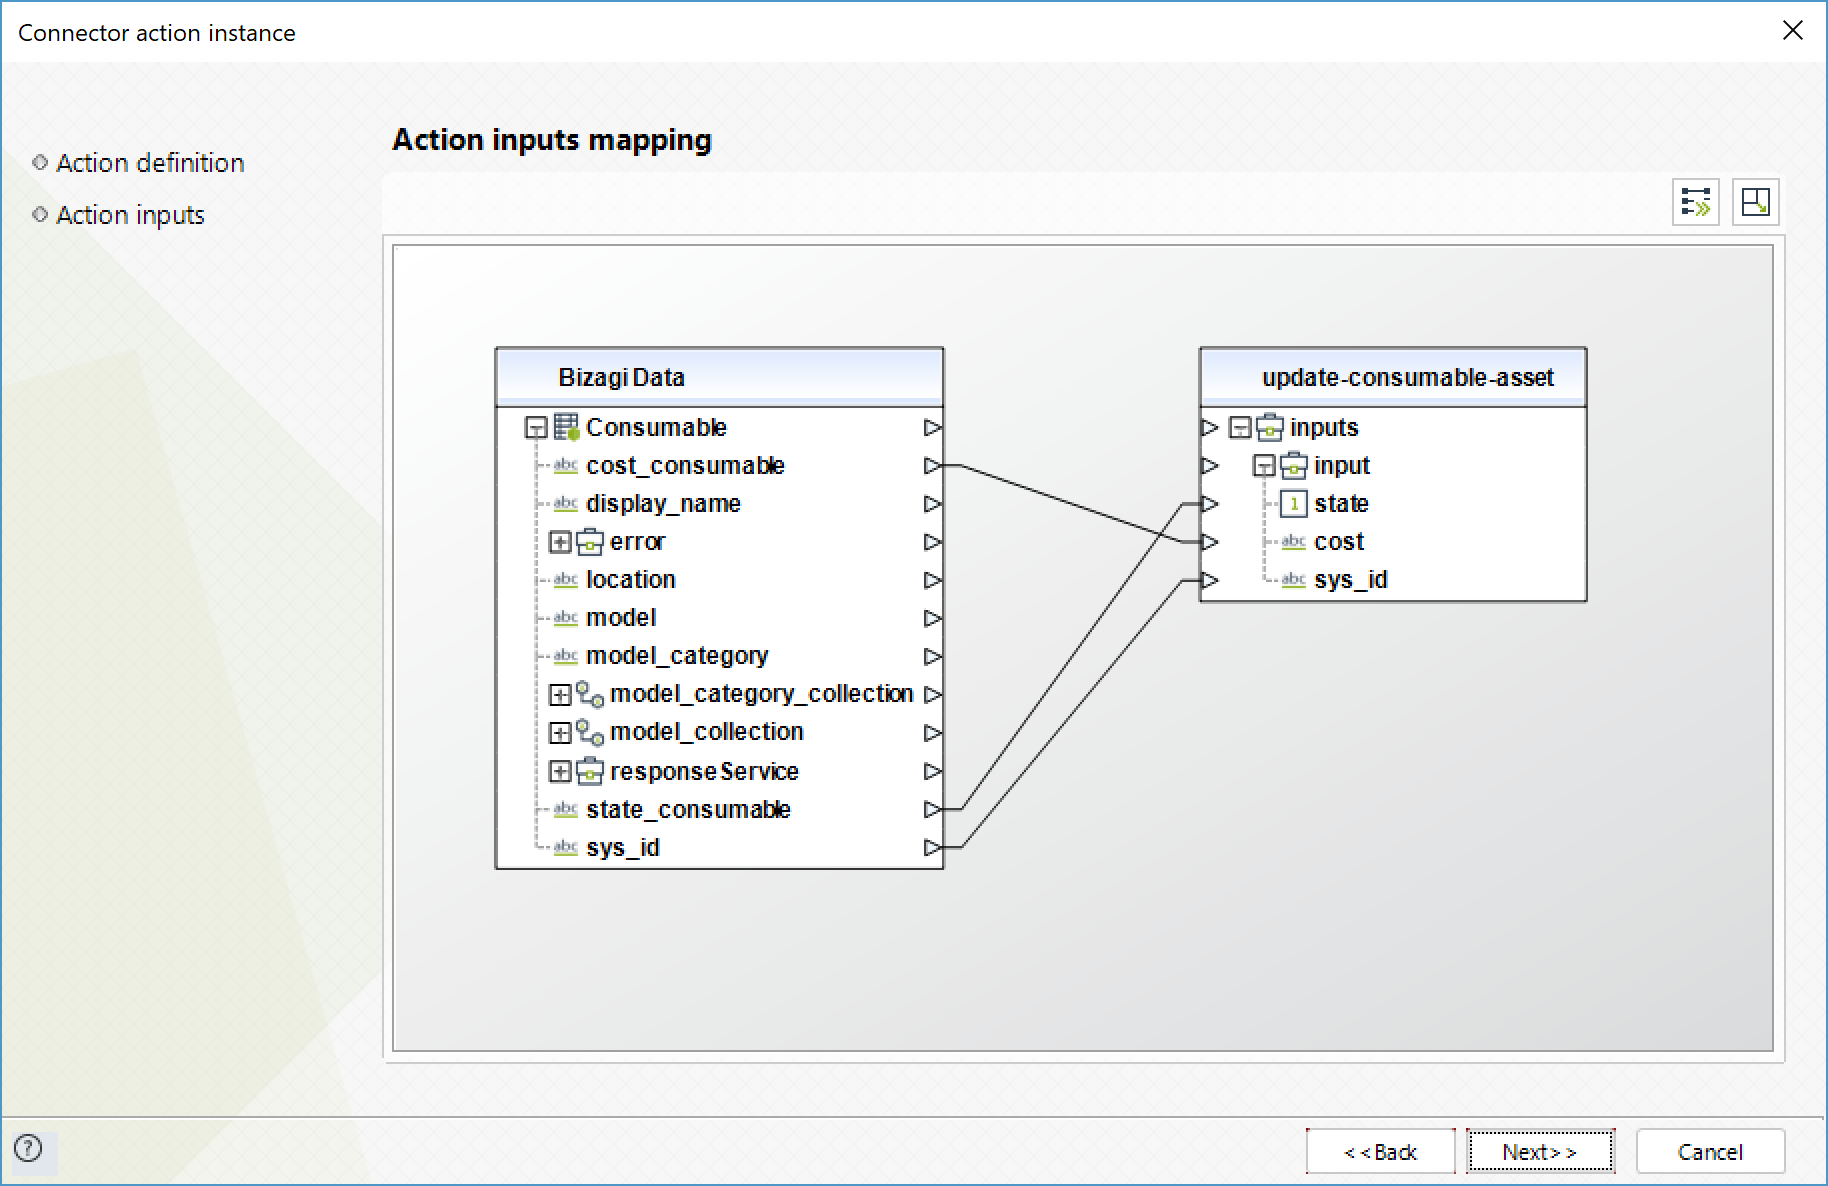Click the output connector arrow of model

click(x=932, y=618)
